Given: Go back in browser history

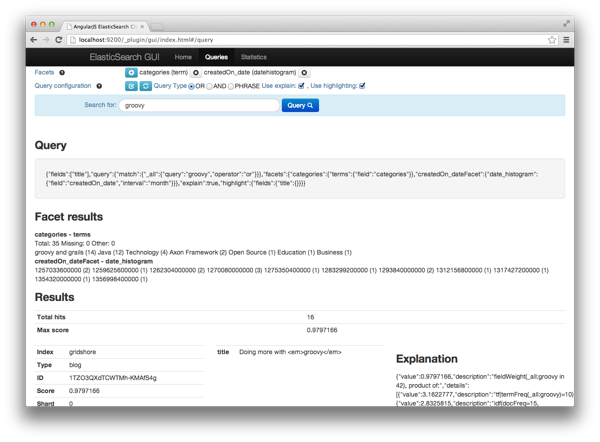Looking at the screenshot, I should (x=34, y=40).
